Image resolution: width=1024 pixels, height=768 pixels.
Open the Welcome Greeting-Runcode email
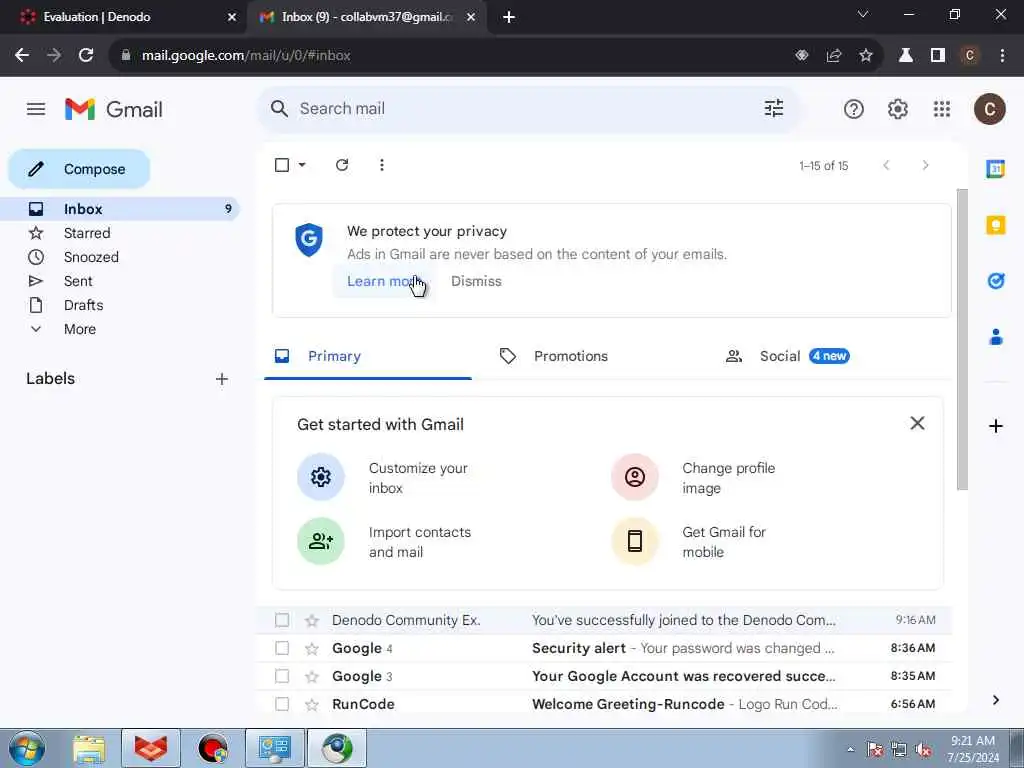pos(603,704)
